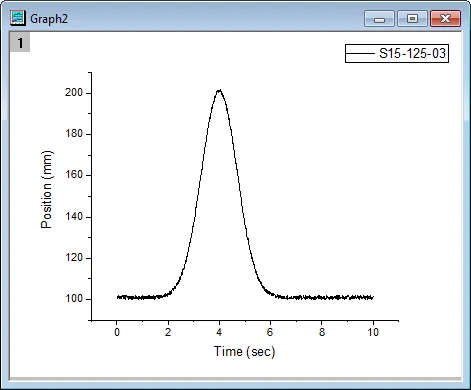The image size is (471, 390).
Task: Click the X-axis tick label 2
Action: click(168, 332)
